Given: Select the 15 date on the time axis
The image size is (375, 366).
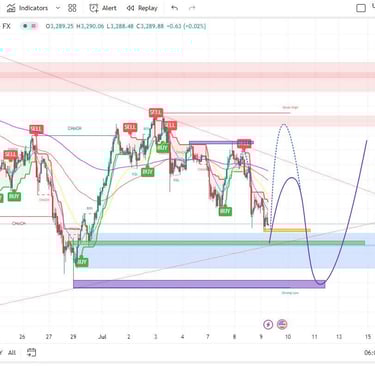Looking at the screenshot, I should [x=368, y=337].
